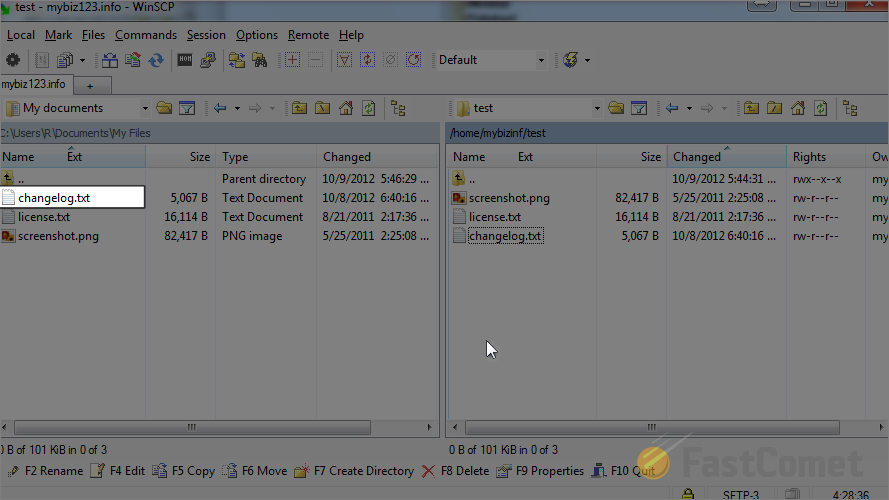889x500 pixels.
Task: Click the remote panel horizontal scrollbar
Action: (652, 427)
